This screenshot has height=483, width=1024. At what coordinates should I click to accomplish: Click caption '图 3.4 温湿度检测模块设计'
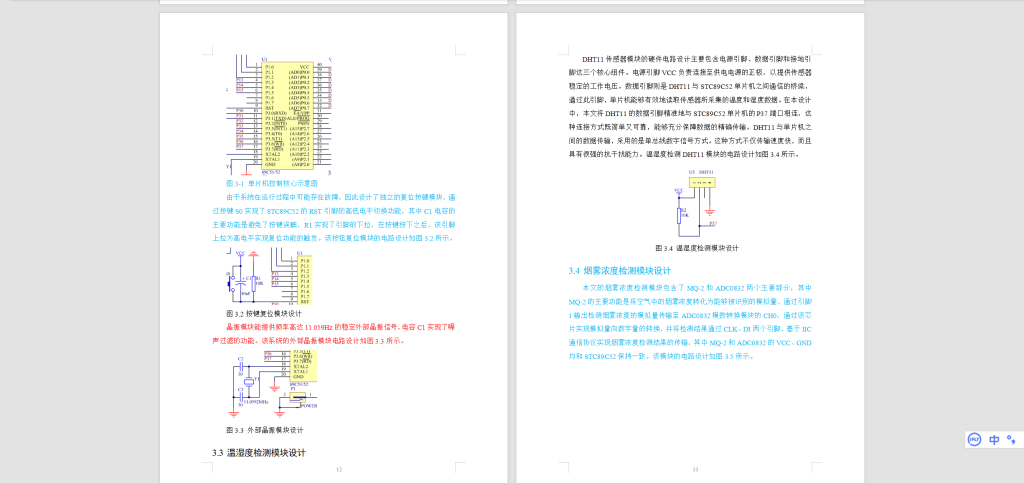pyautogui.click(x=697, y=248)
